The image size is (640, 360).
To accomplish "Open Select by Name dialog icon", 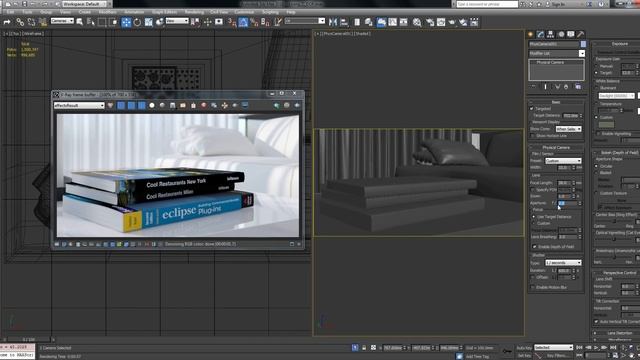I will tap(91, 22).
